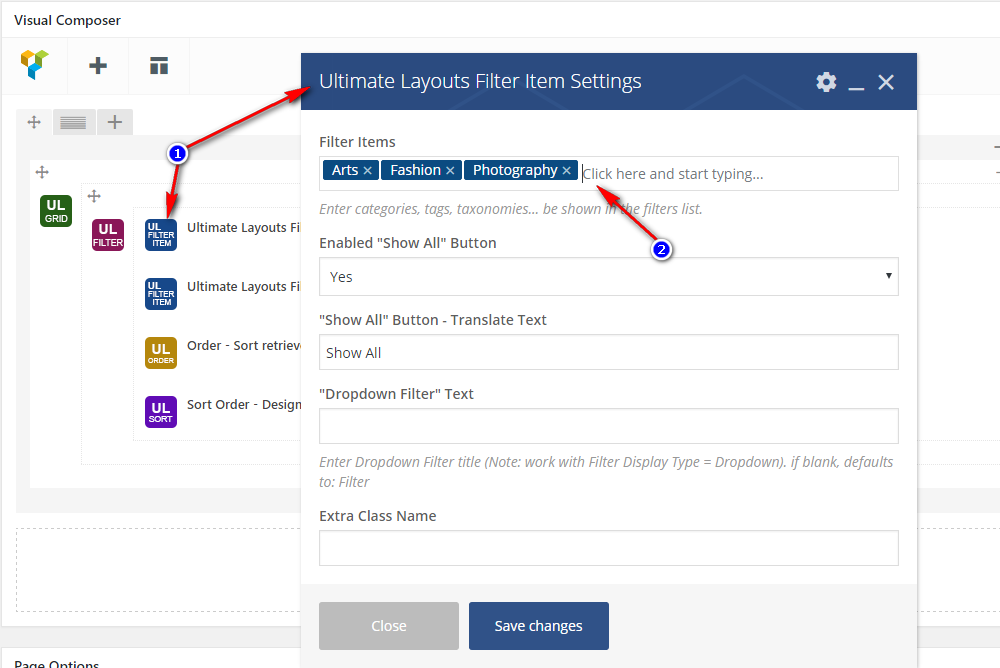Click the magenta UL Filter element icon
Screen dimensions: 1000x668
click(108, 235)
